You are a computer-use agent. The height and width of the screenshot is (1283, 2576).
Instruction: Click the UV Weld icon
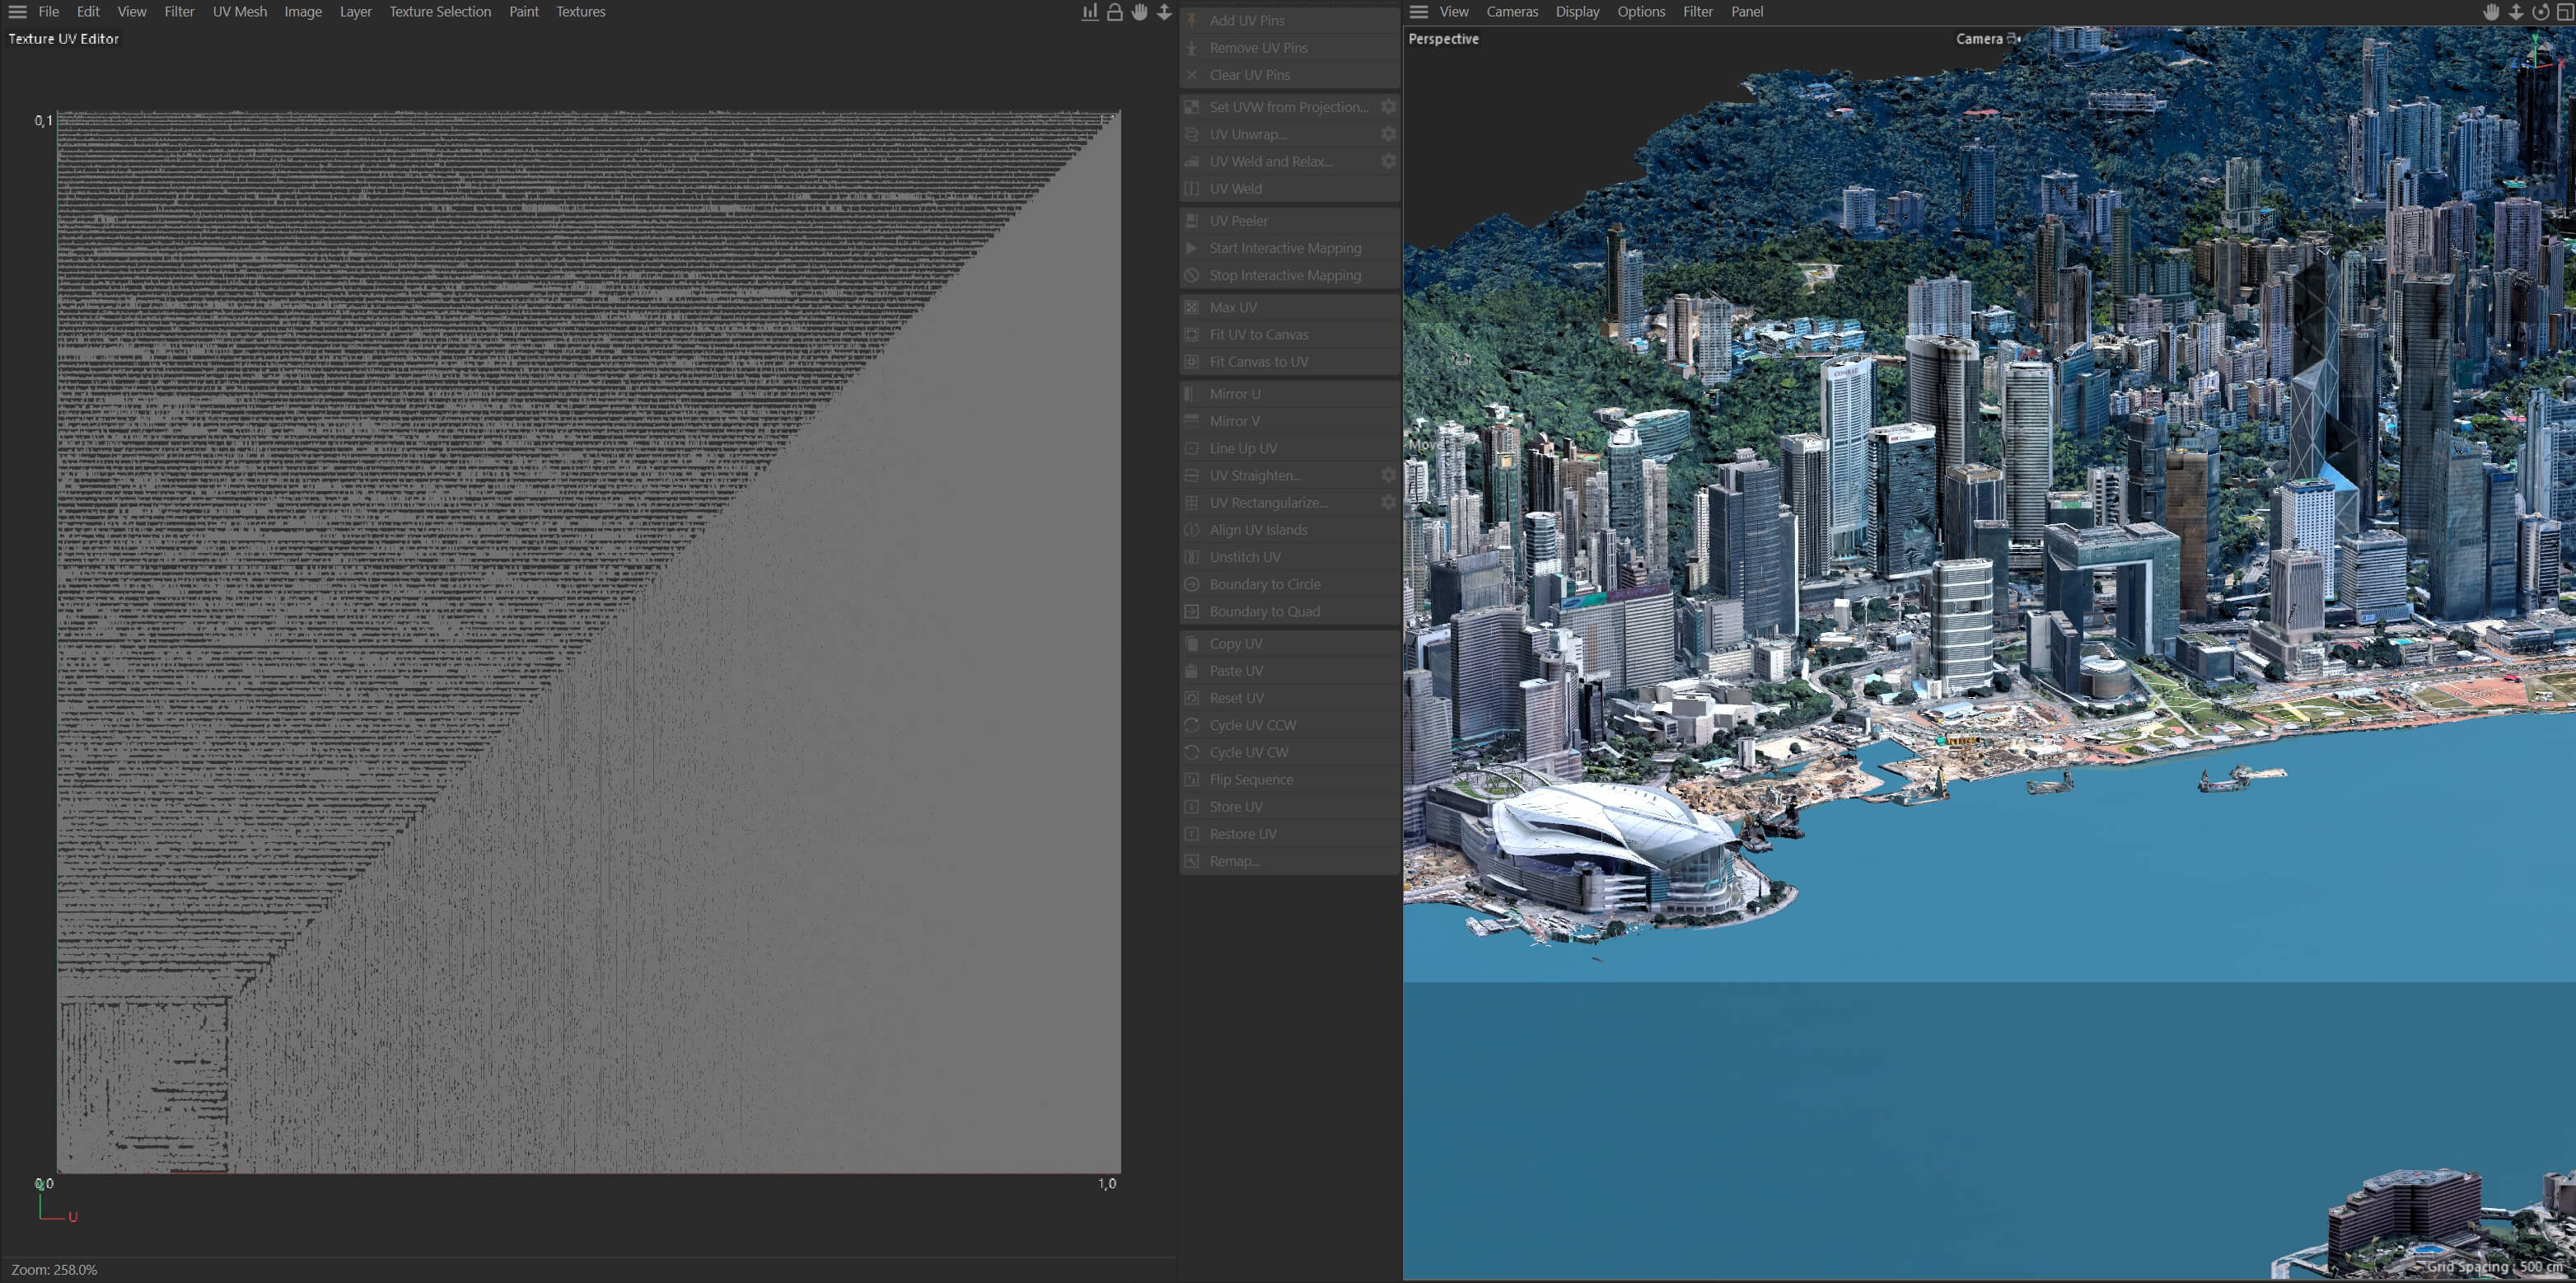[x=1192, y=188]
